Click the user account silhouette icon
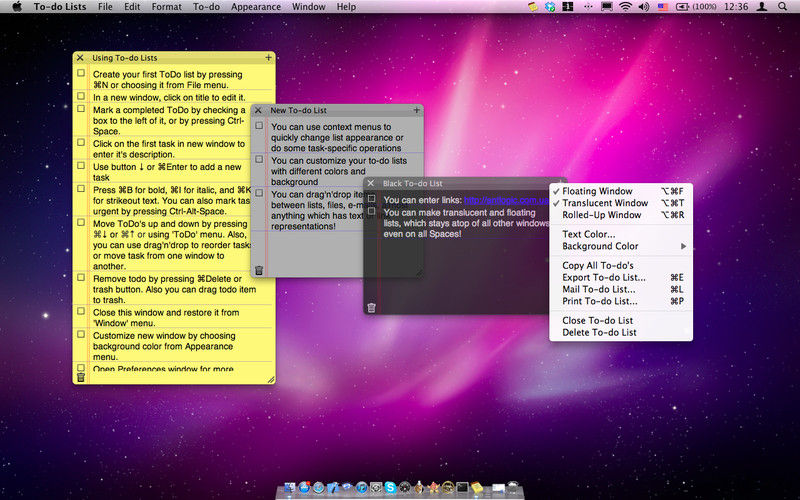 coord(762,7)
